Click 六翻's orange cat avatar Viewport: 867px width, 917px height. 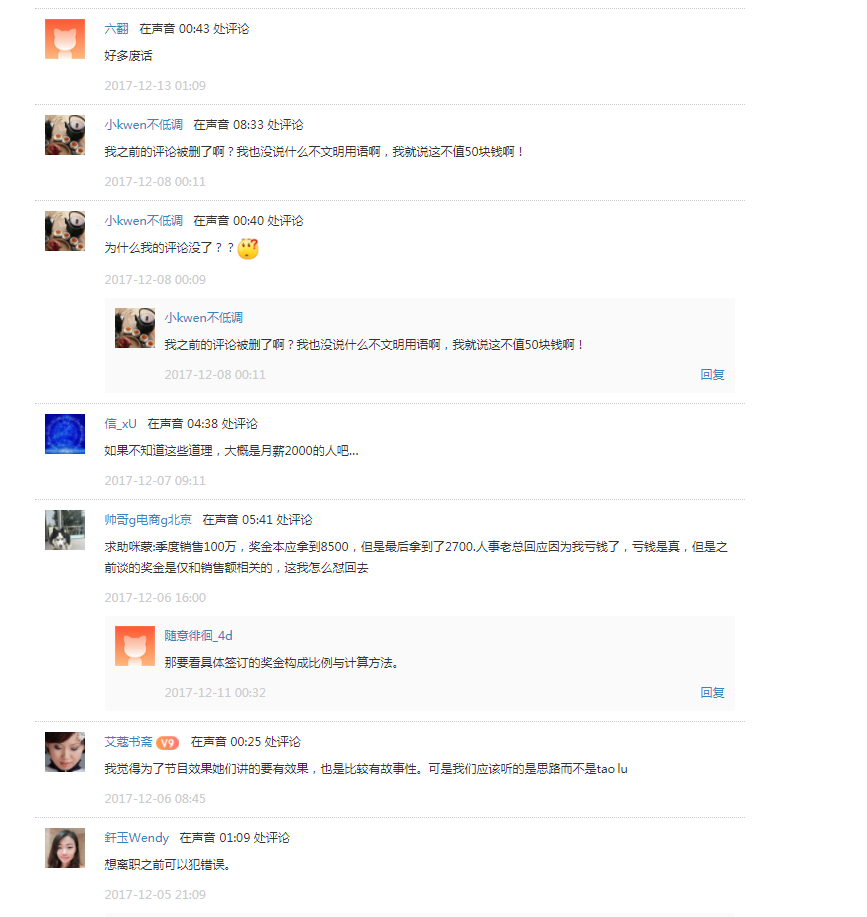[65, 39]
